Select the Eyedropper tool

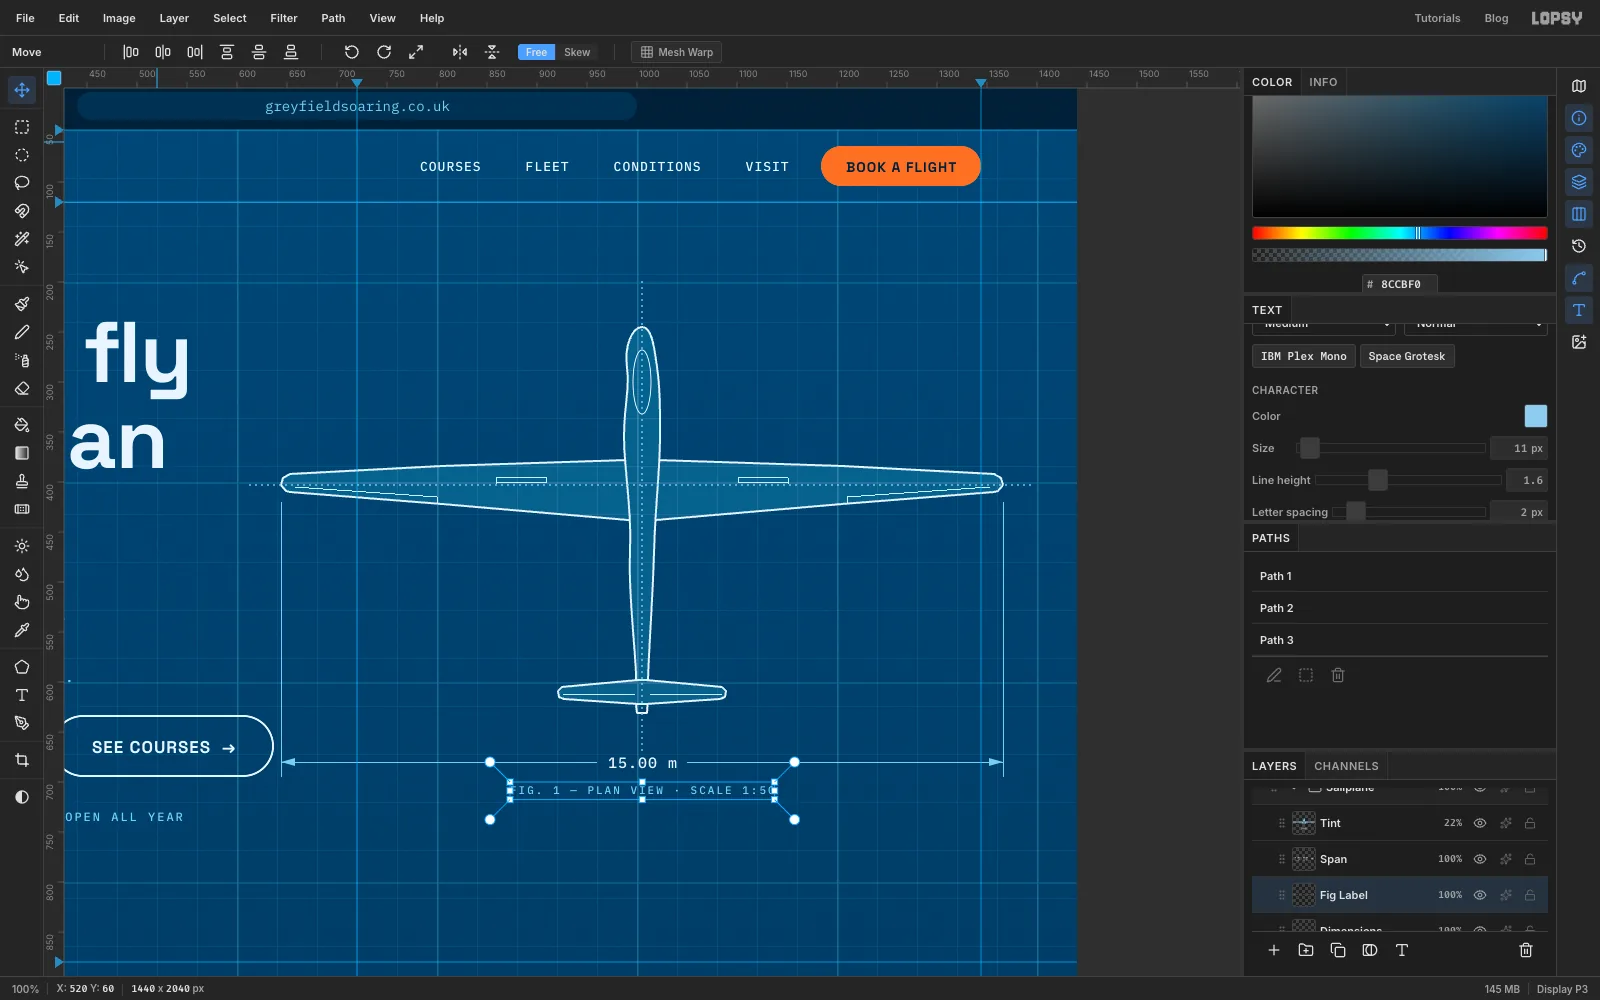[x=22, y=630]
